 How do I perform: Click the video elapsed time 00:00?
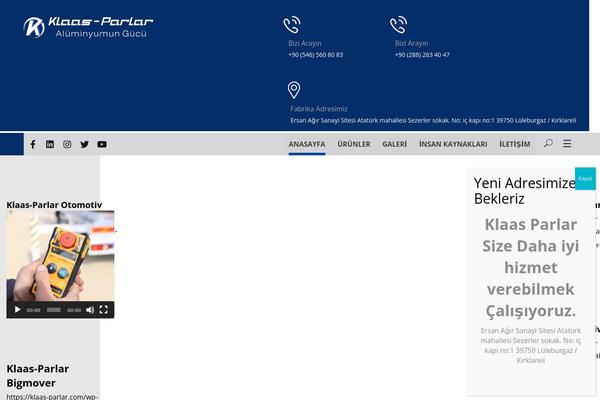tap(34, 310)
